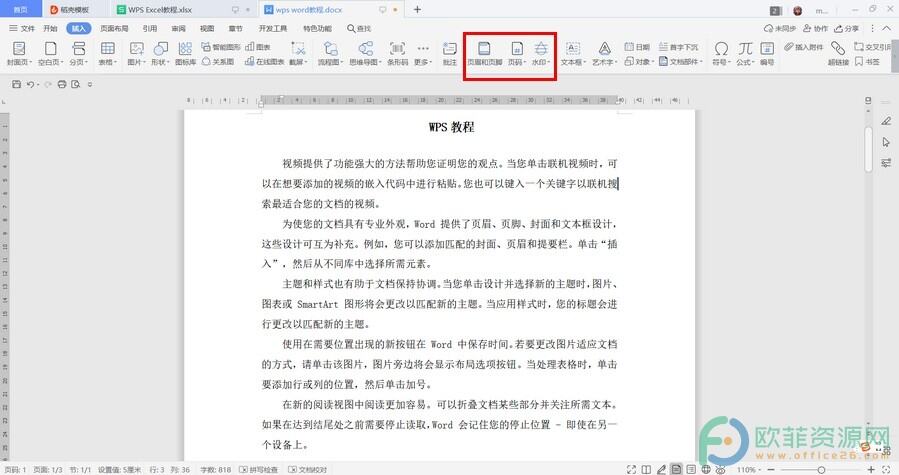Open the 分页 page break options
Viewport: 899px width, 475px height.
click(x=78, y=53)
